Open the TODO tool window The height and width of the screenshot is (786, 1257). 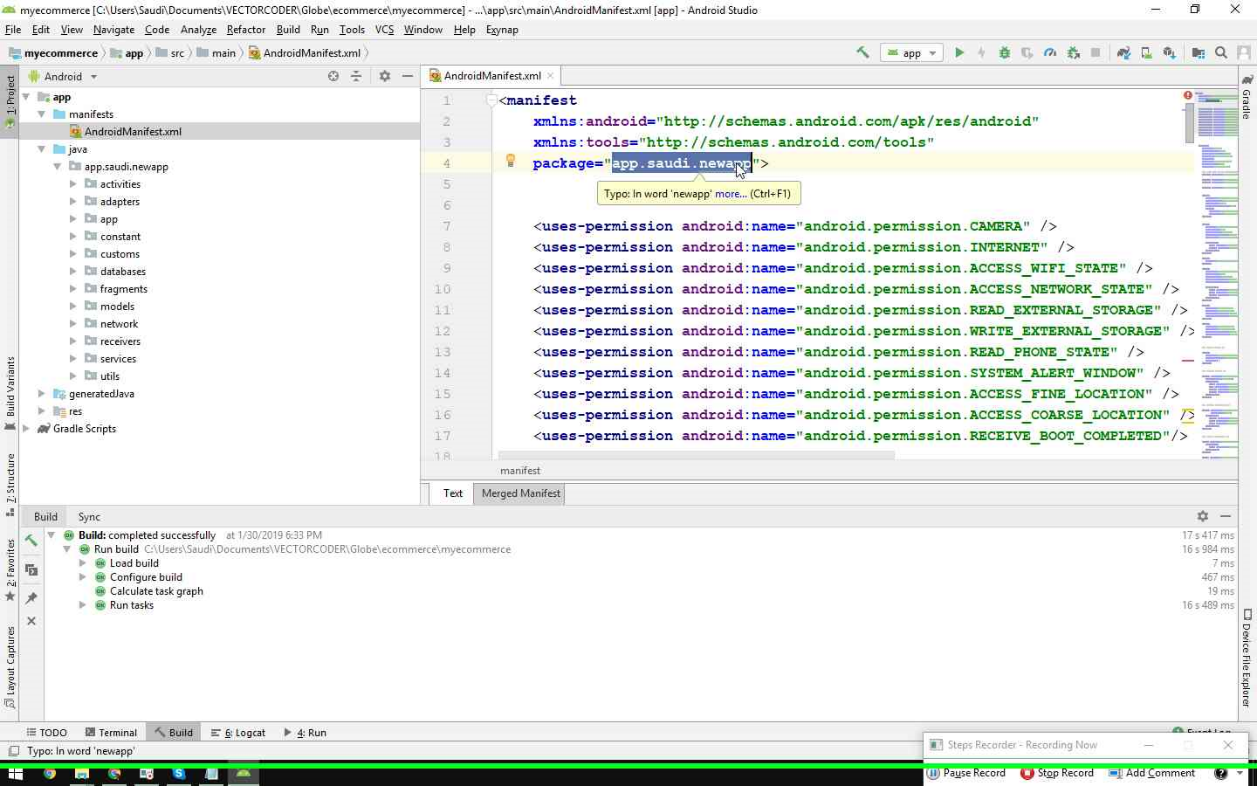(47, 732)
